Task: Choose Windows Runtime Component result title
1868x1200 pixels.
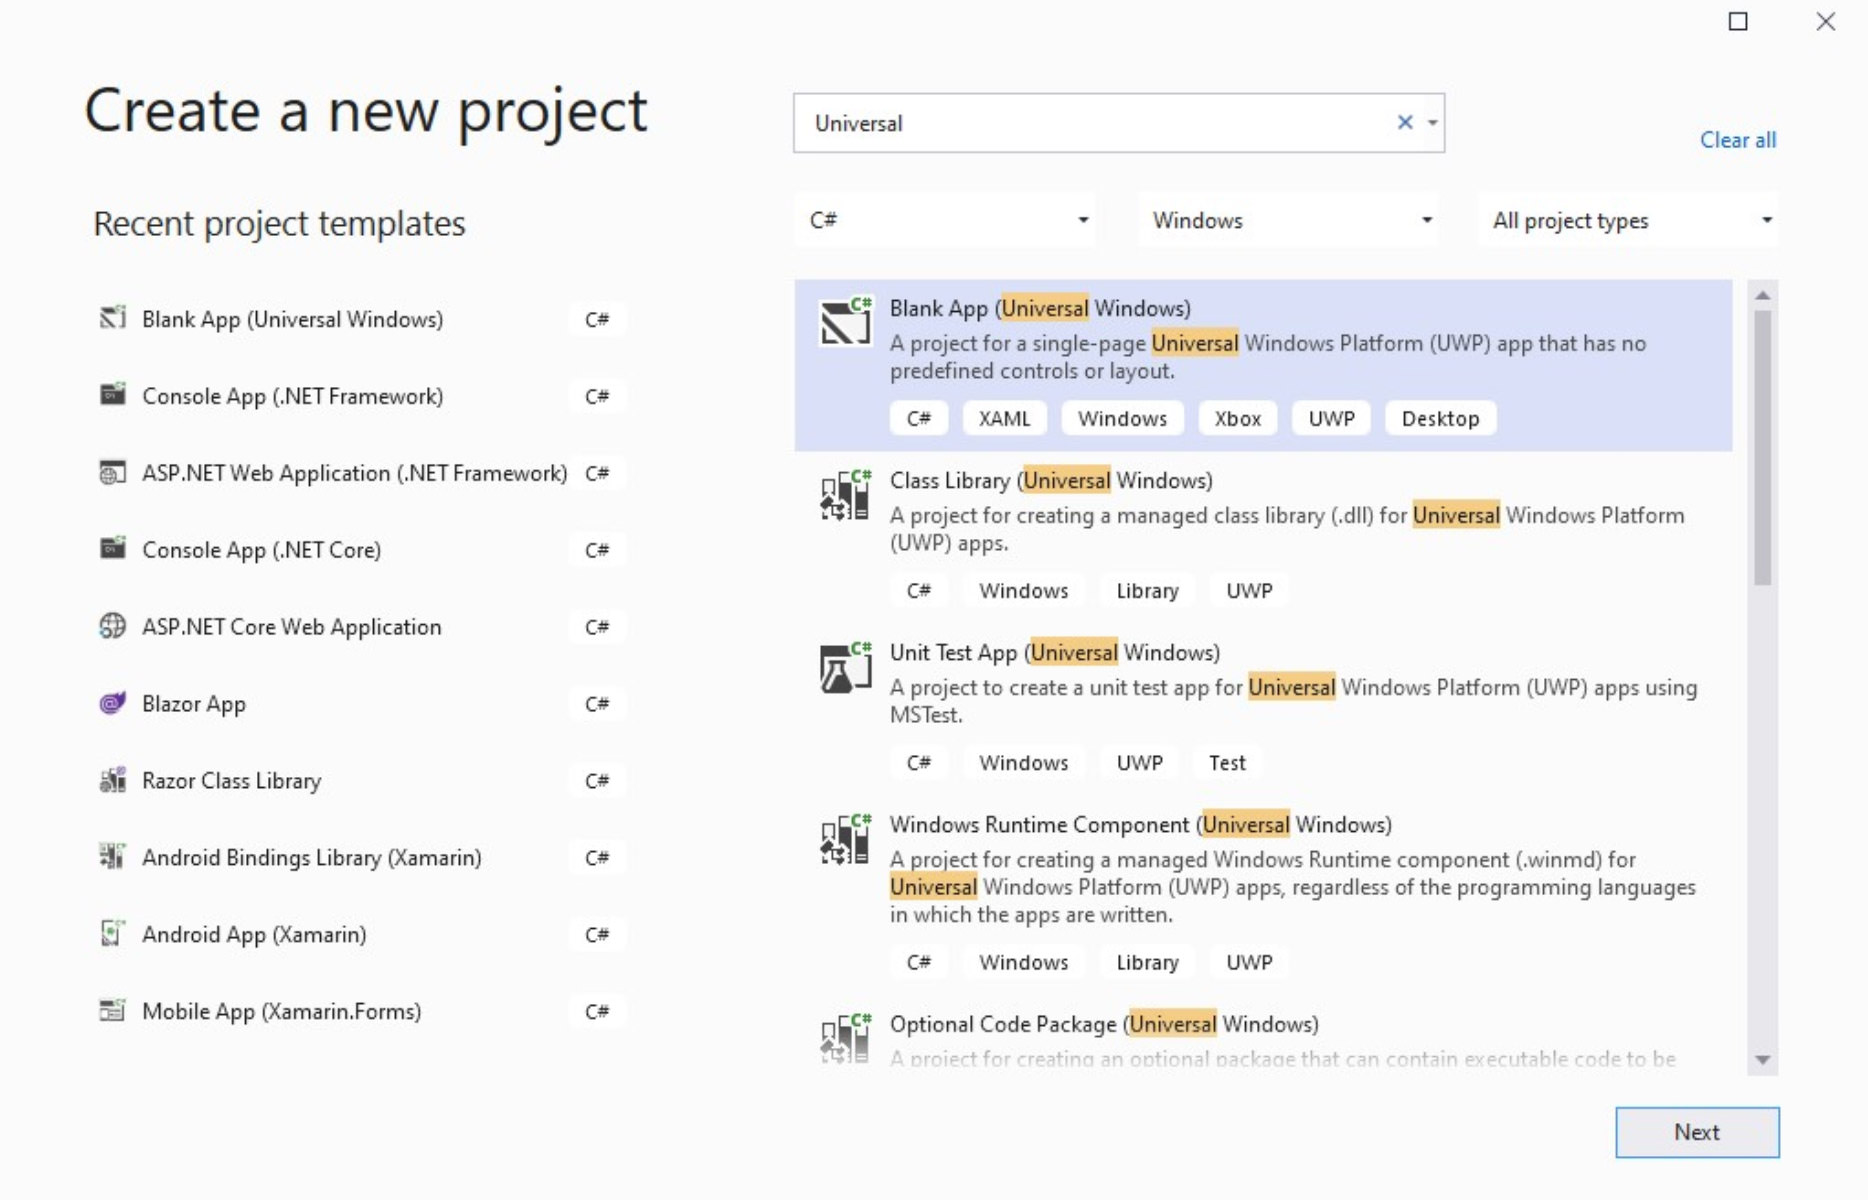Action: click(x=1141, y=825)
